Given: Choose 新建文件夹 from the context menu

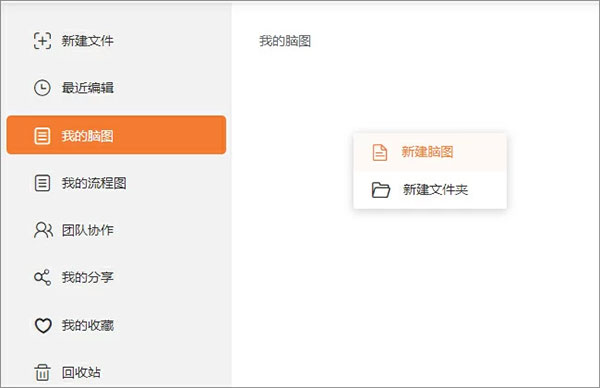Looking at the screenshot, I should point(430,190).
